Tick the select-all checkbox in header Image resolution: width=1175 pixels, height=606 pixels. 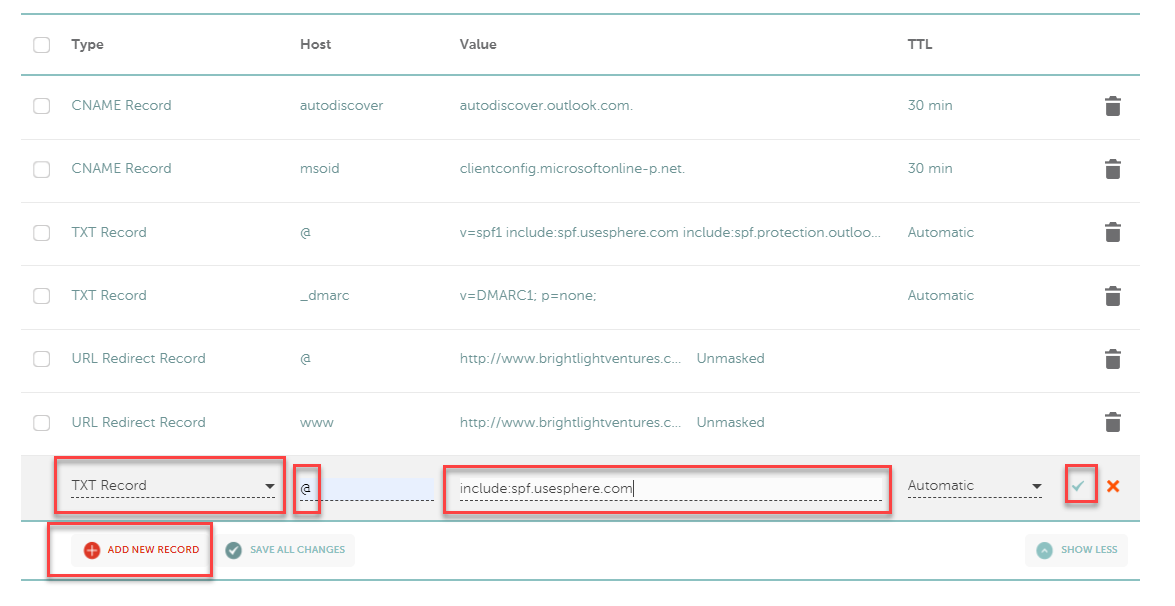41,45
